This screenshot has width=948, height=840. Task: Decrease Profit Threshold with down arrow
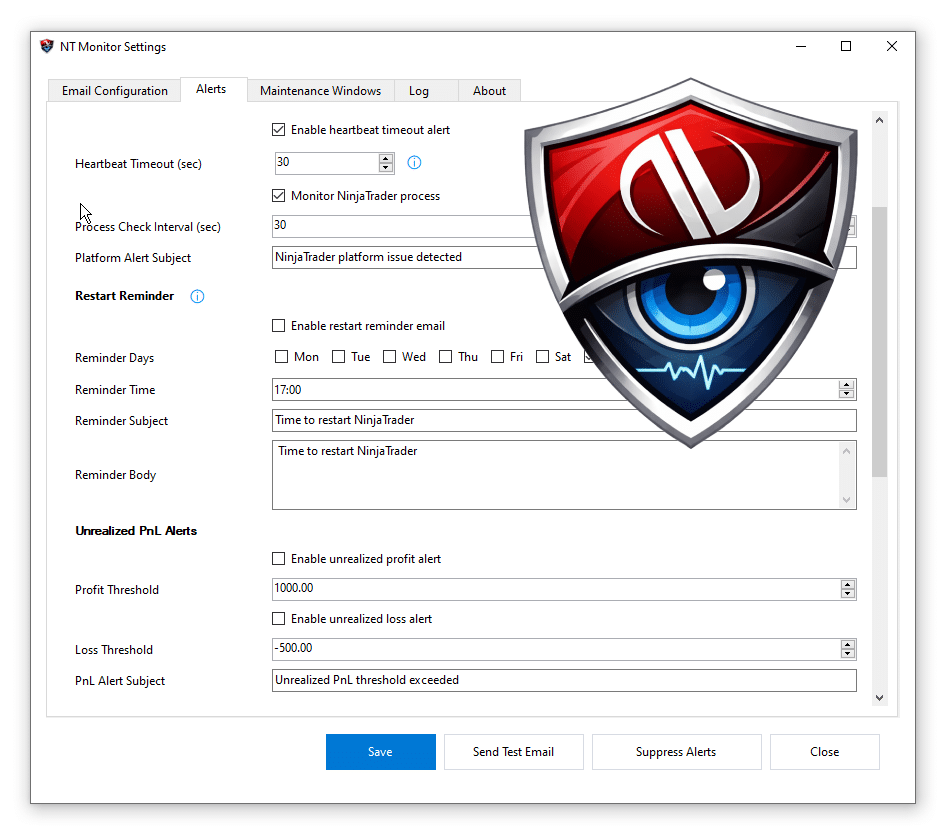[848, 593]
